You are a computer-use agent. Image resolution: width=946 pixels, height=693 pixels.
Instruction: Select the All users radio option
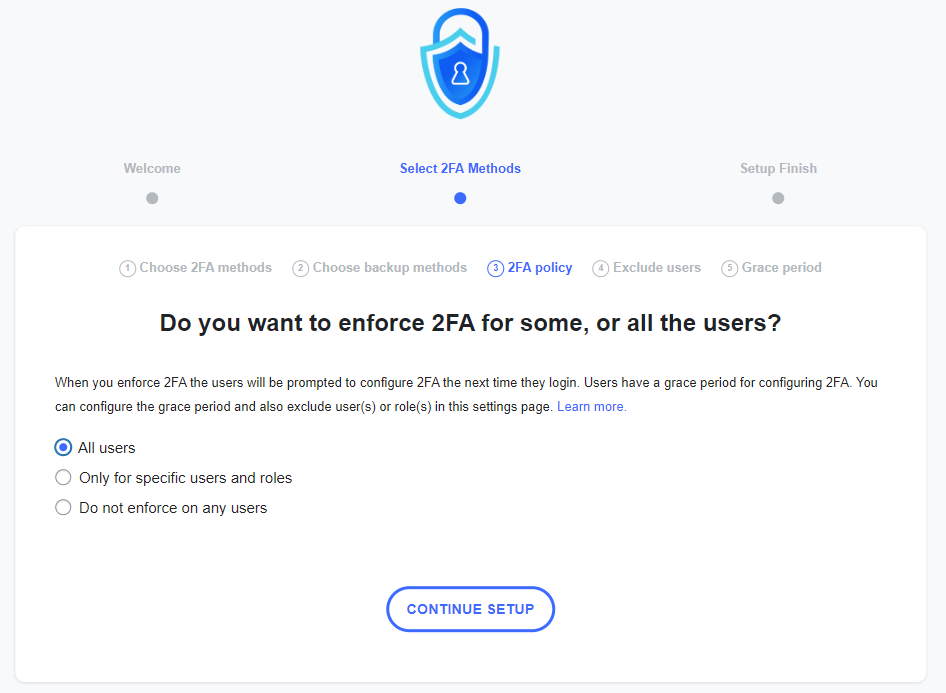63,447
